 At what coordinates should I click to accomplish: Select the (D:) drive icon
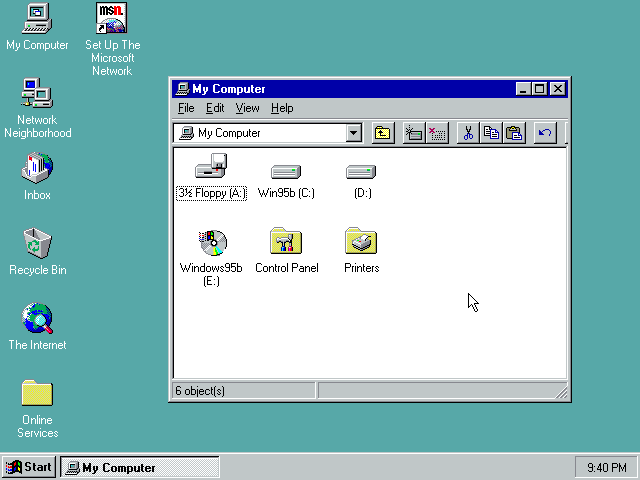[x=361, y=171]
